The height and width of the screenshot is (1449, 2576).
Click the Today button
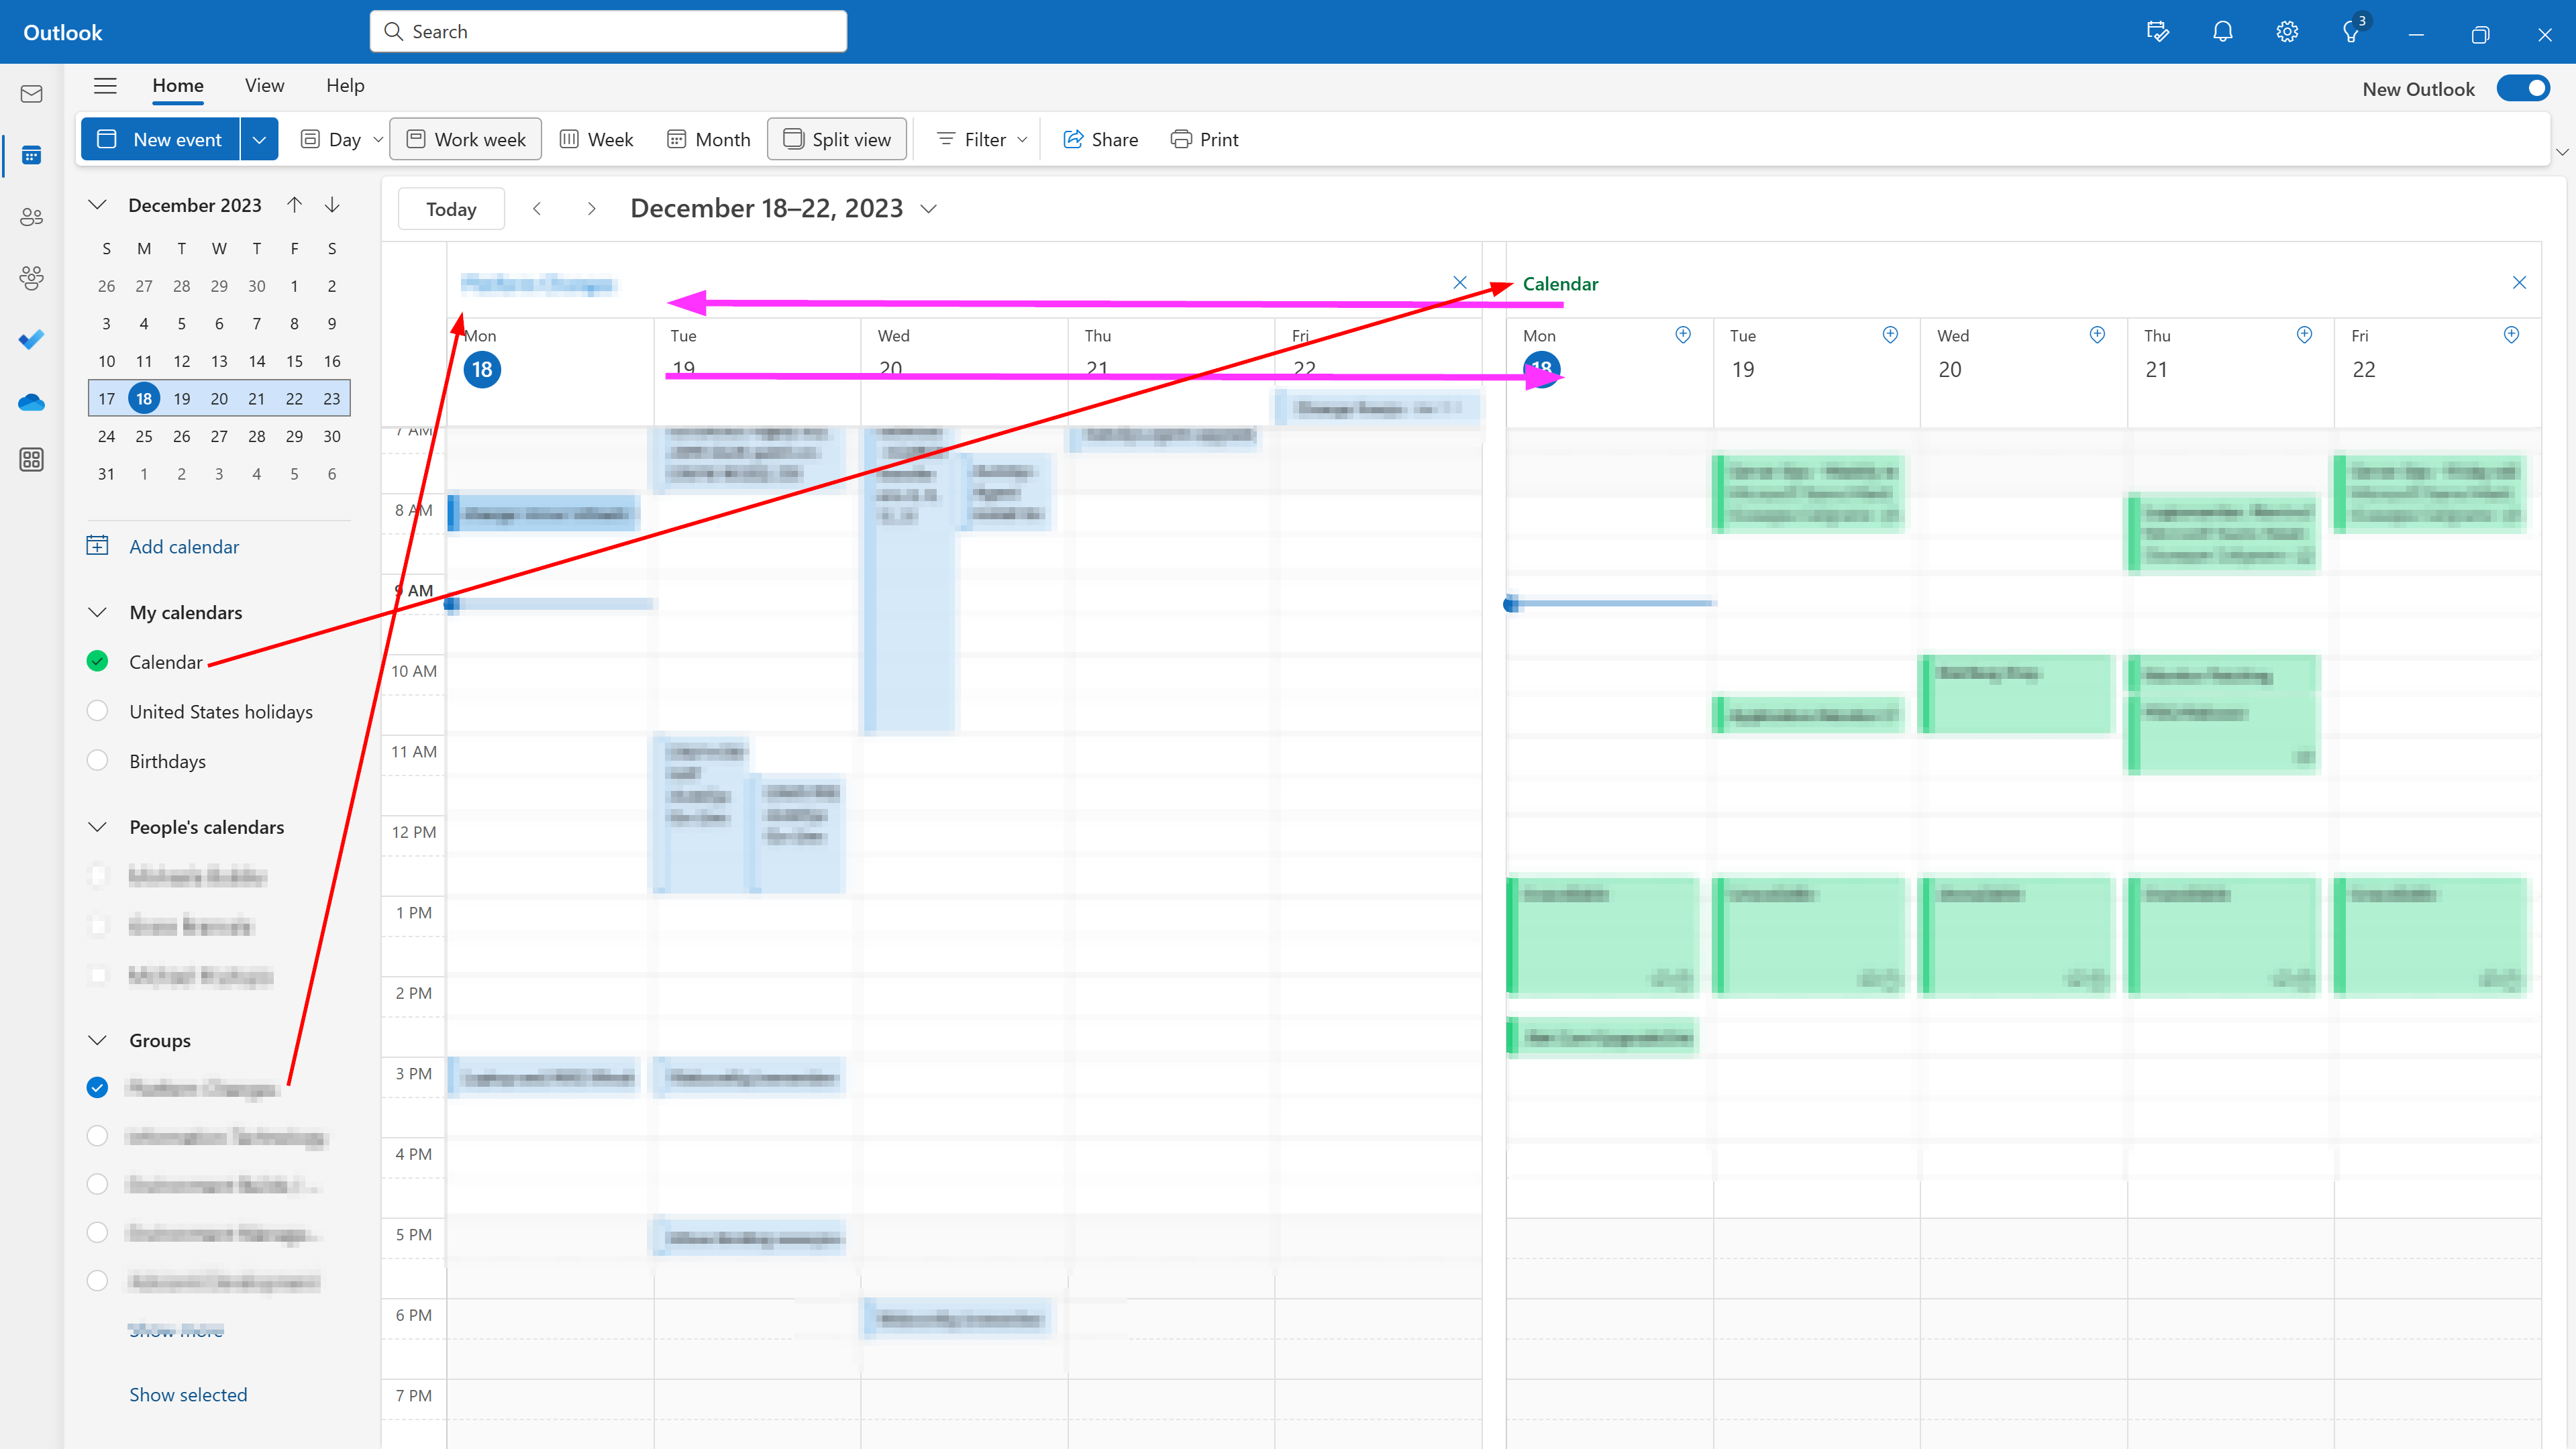pyautogui.click(x=450, y=208)
